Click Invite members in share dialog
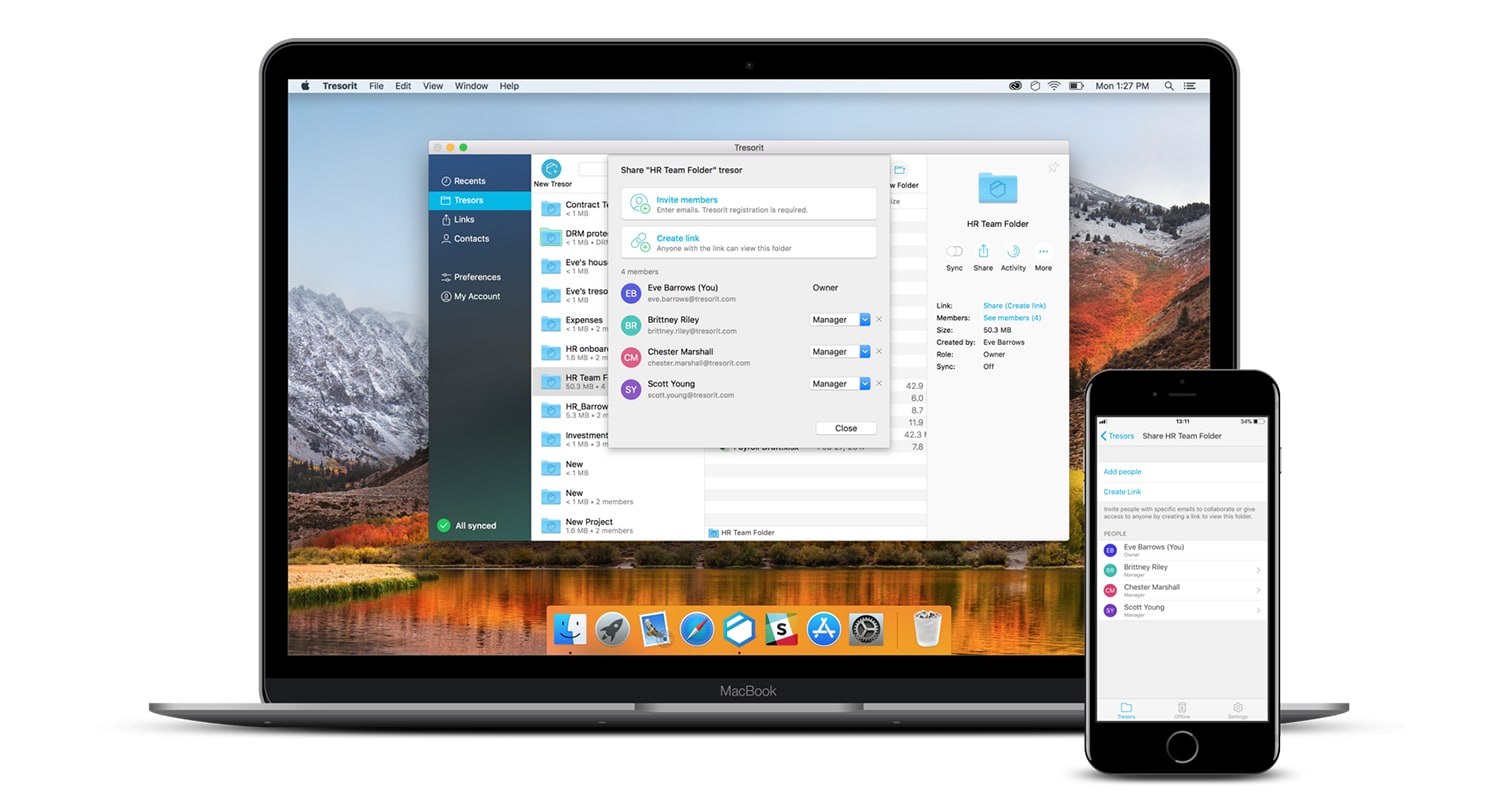Image resolution: width=1500 pixels, height=800 pixels. 748,204
